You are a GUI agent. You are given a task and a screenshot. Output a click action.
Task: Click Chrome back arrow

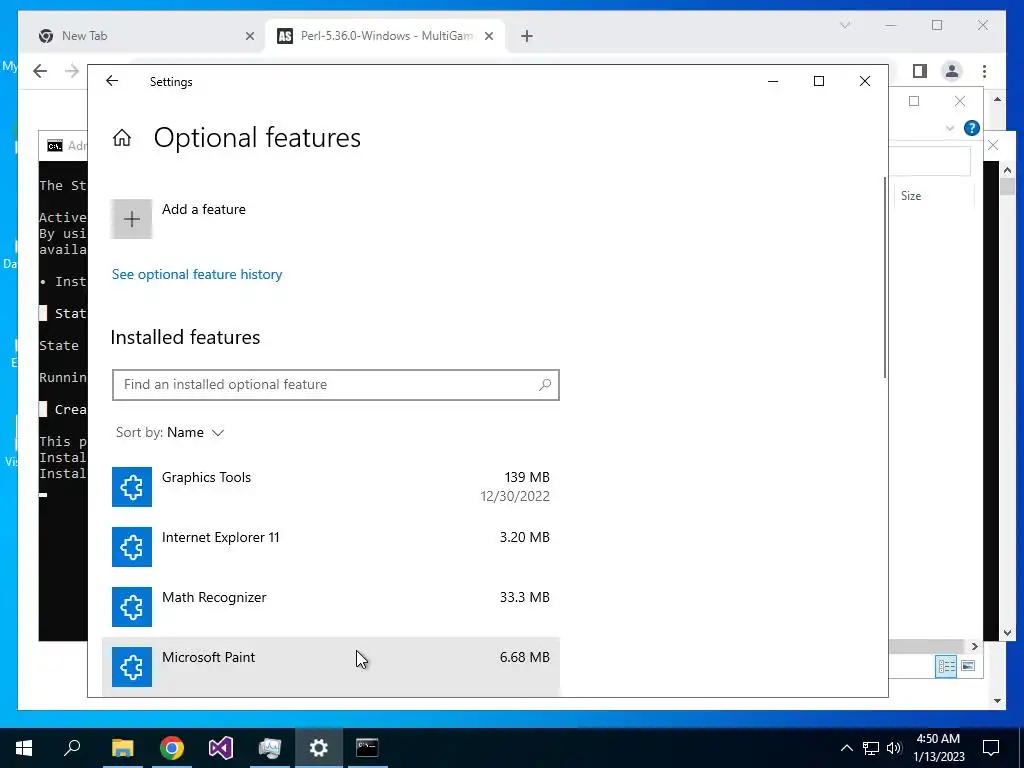[40, 71]
